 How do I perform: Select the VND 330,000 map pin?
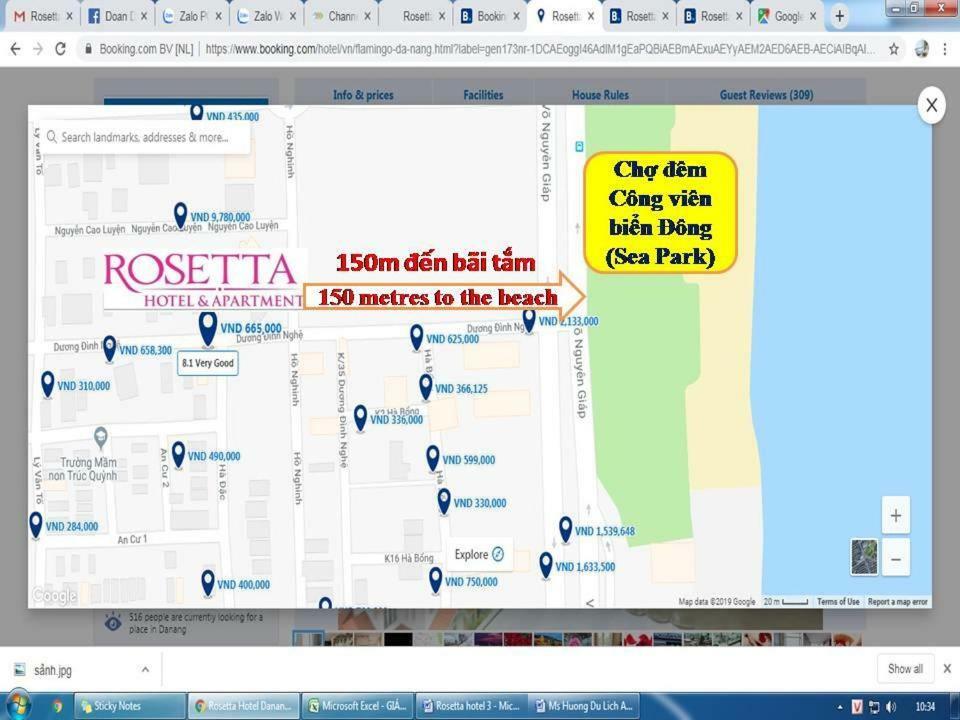coord(444,502)
